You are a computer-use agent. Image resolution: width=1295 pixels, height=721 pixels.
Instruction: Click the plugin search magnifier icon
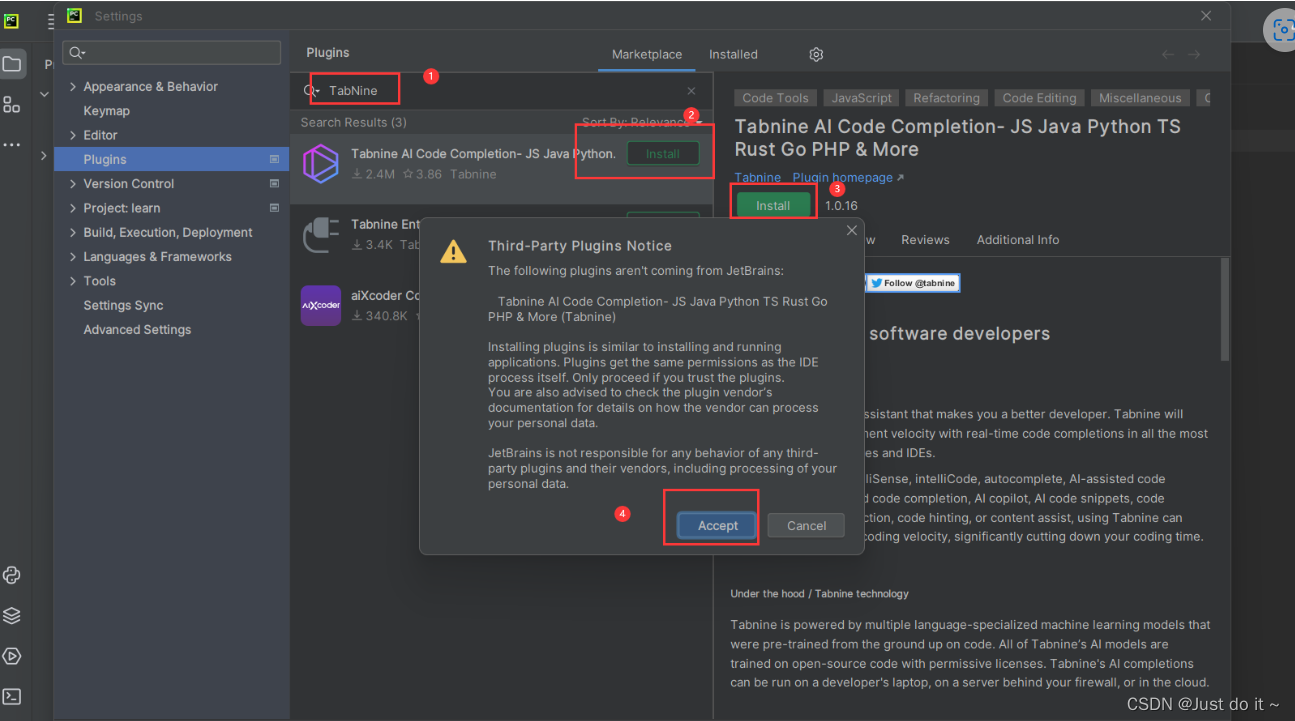tap(311, 91)
